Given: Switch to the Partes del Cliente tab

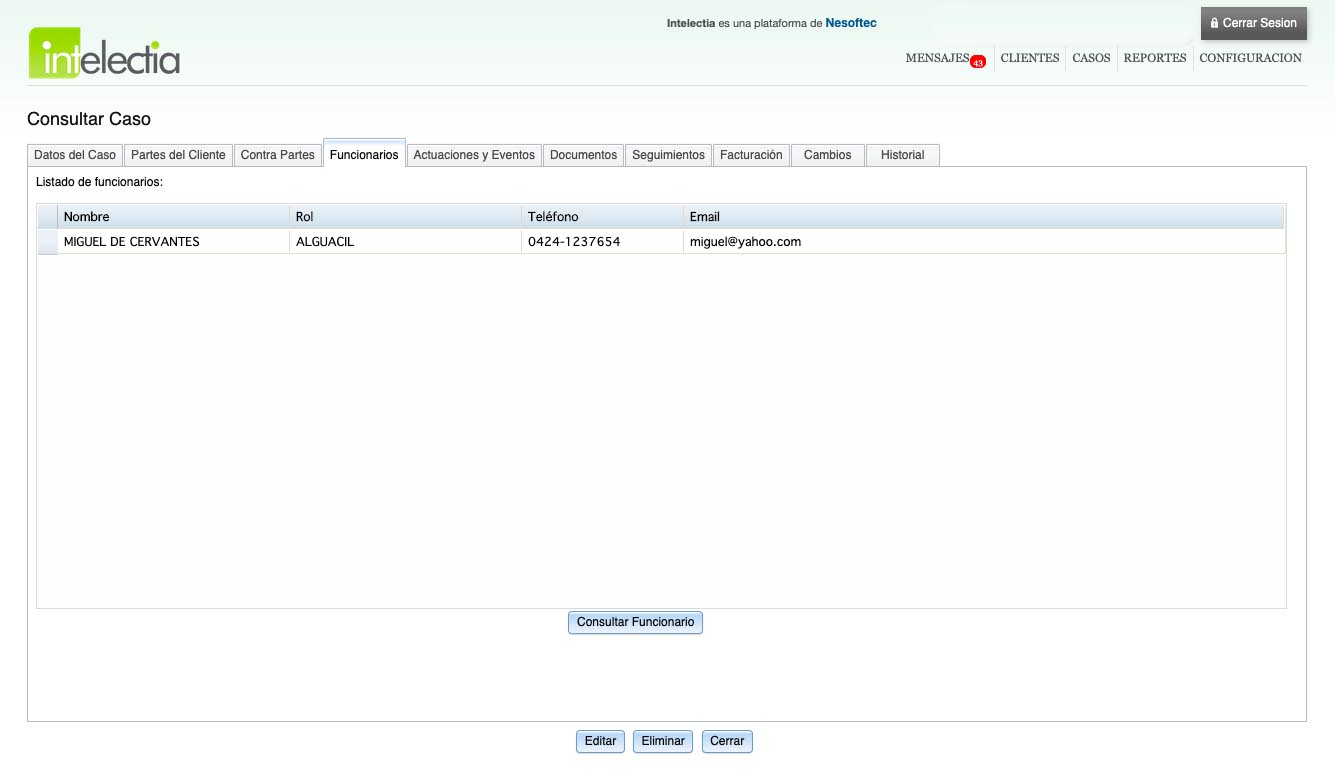Looking at the screenshot, I should click(178, 155).
